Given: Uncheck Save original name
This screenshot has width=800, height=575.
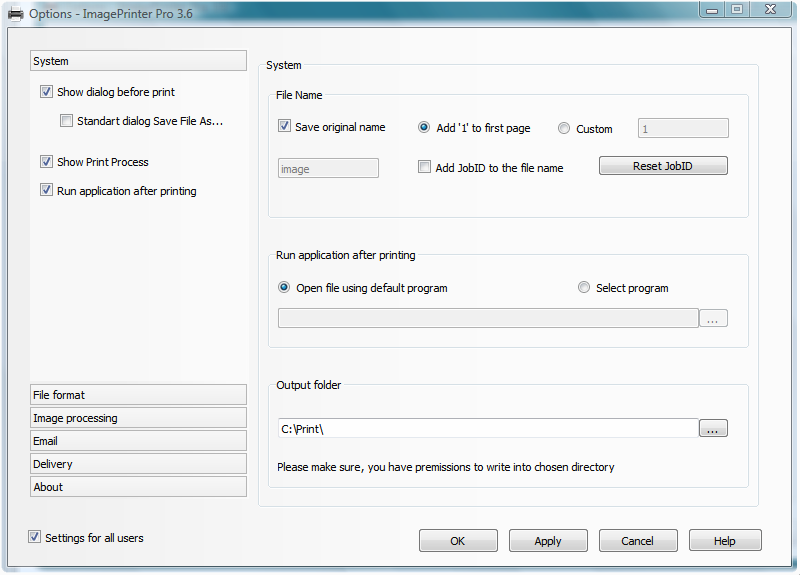Looking at the screenshot, I should click(284, 126).
